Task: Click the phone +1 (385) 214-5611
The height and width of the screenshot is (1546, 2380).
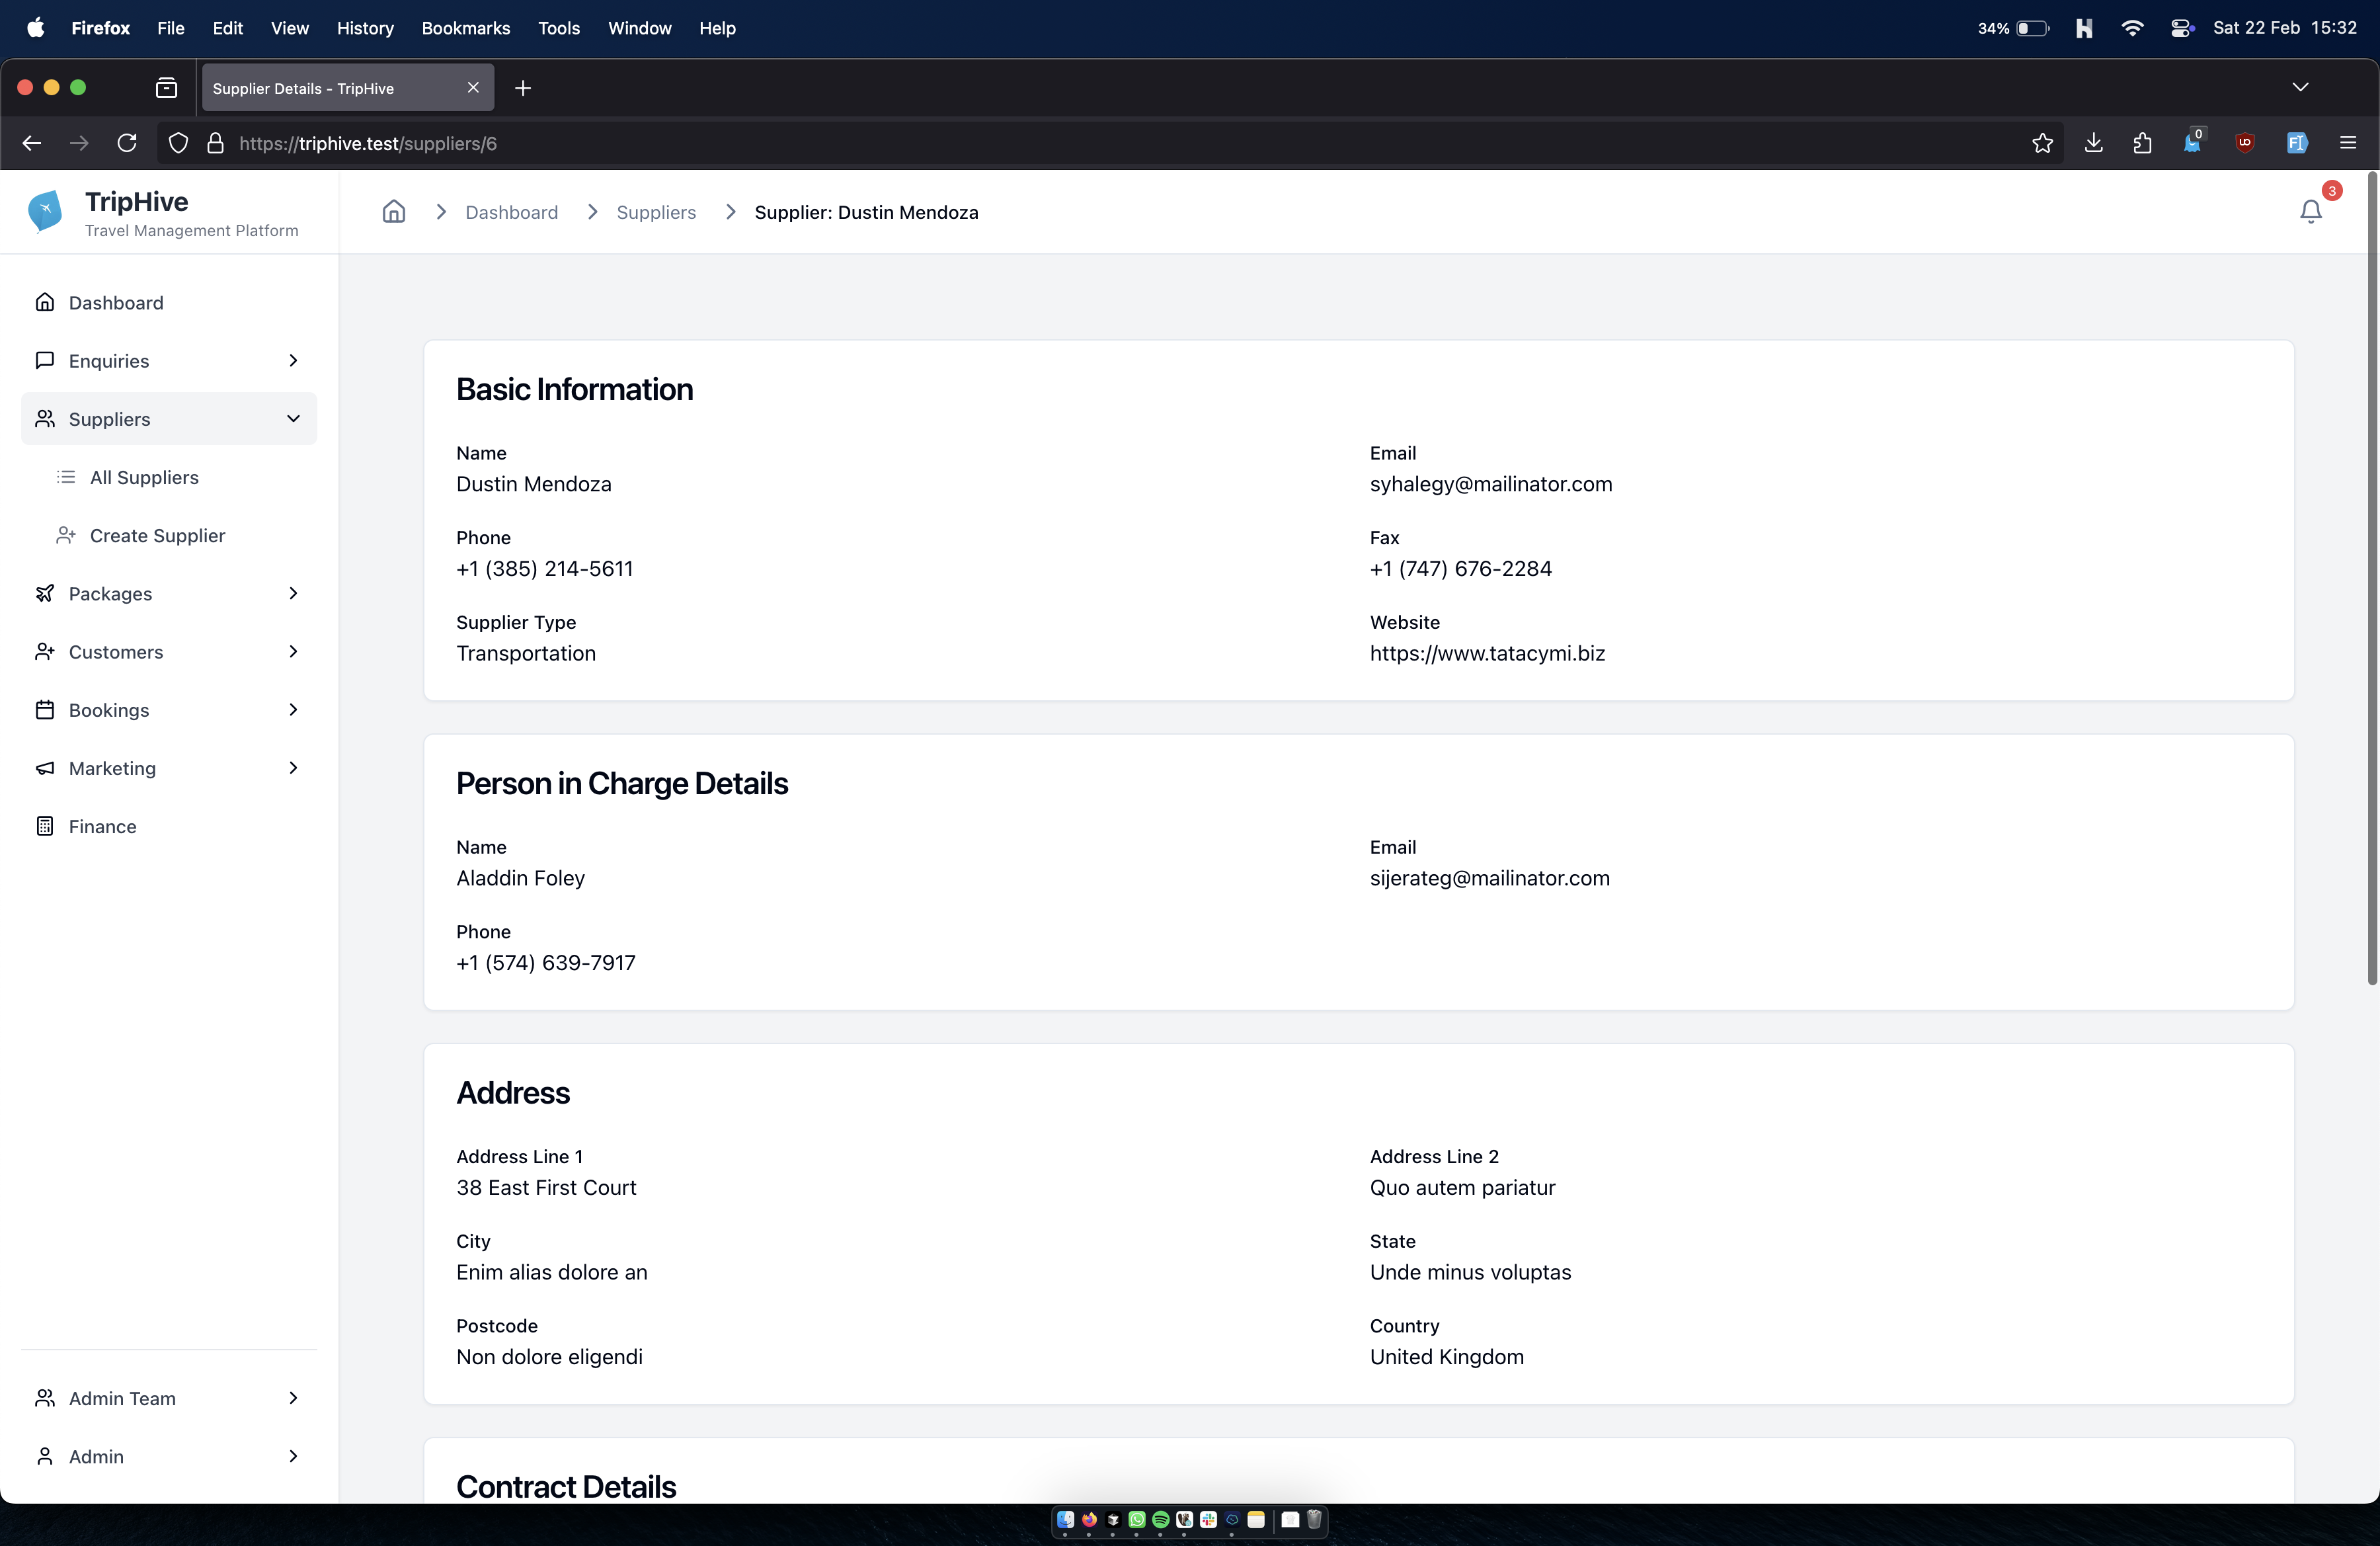Action: point(545,568)
